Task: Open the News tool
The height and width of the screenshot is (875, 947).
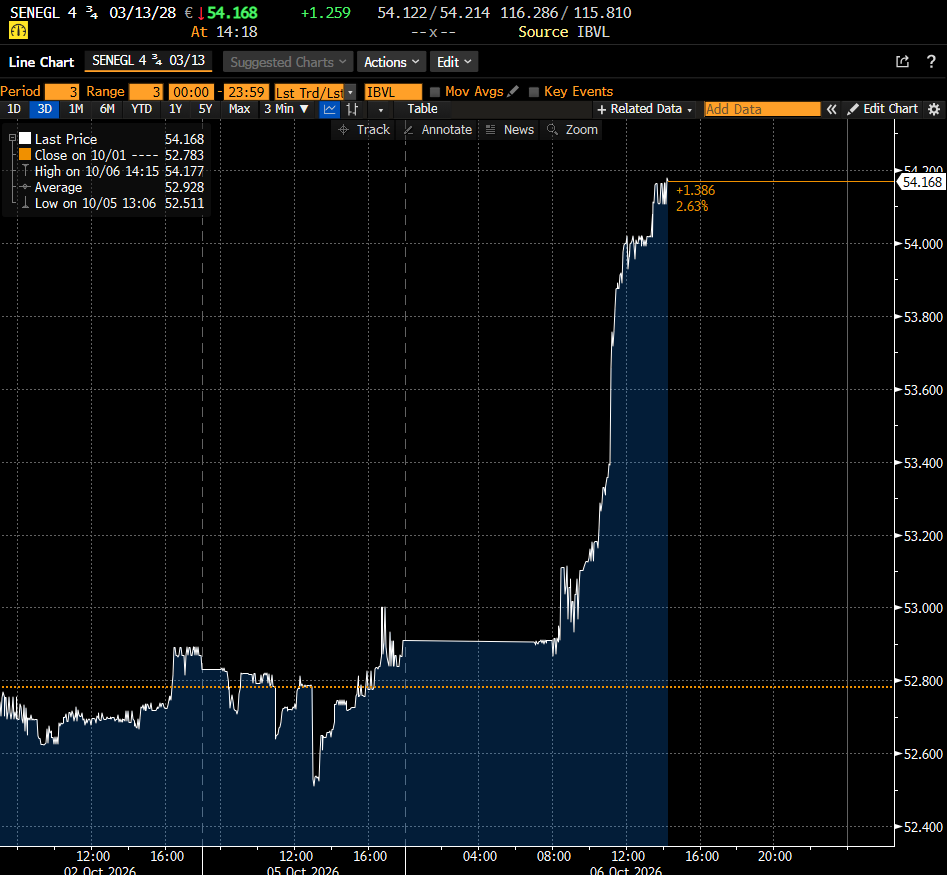Action: click(x=510, y=130)
